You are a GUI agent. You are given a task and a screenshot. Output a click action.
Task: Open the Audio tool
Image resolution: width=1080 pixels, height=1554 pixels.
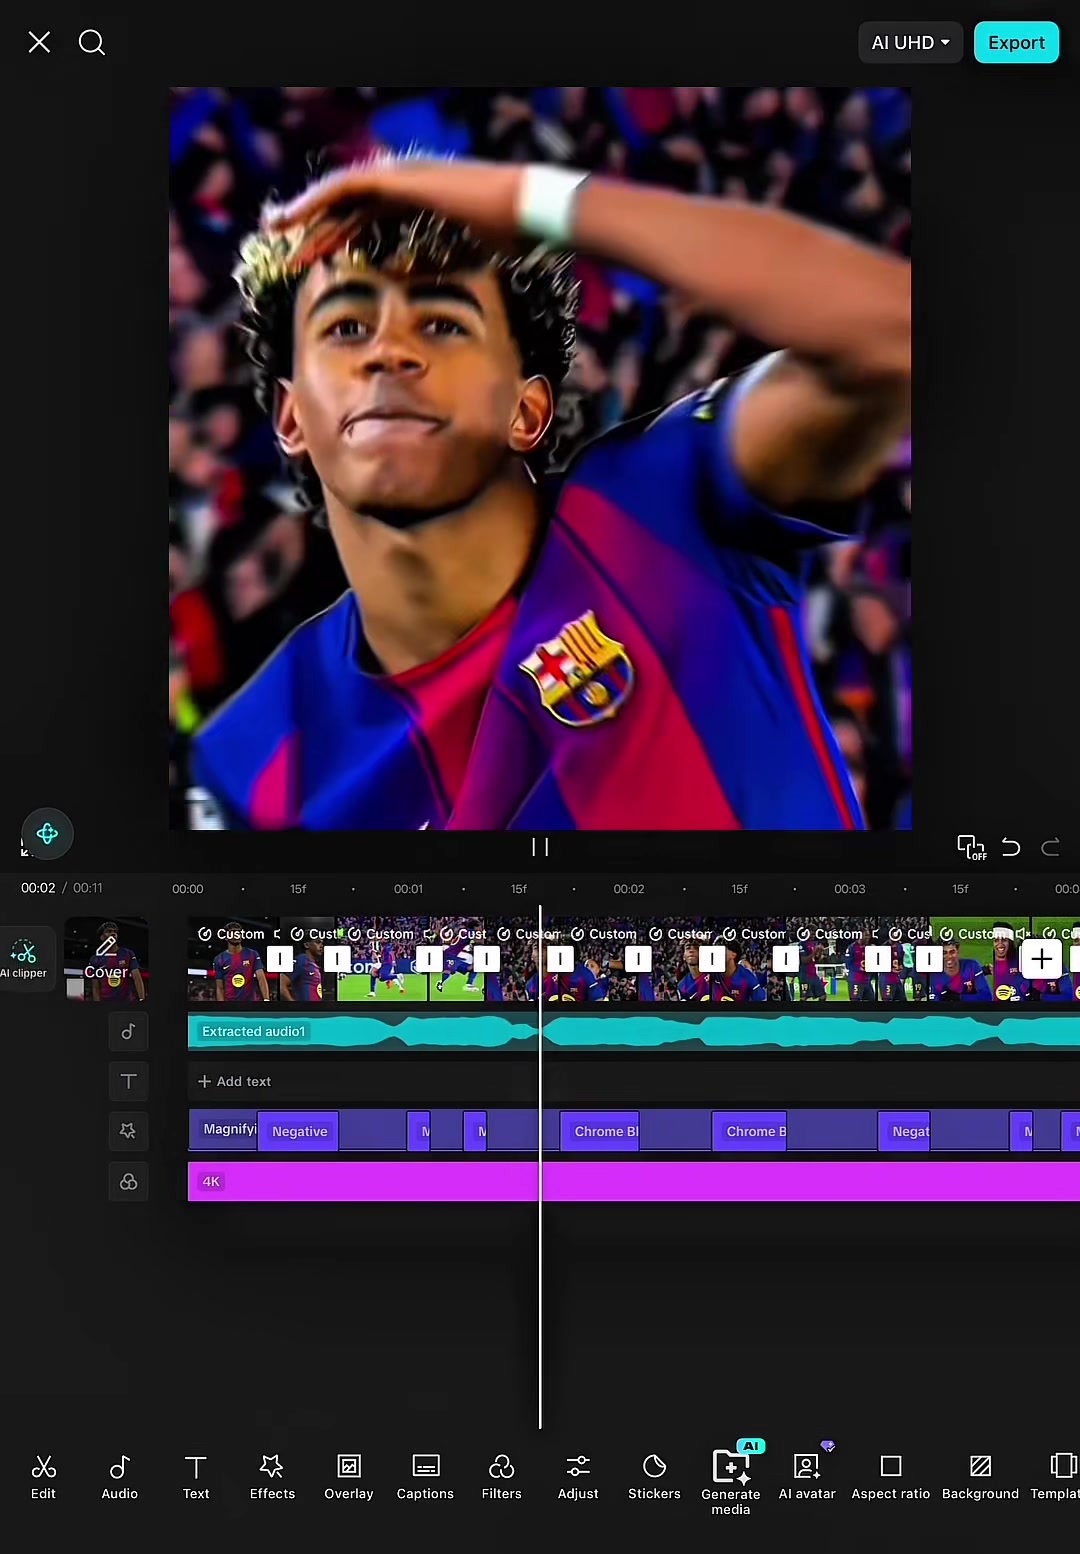pos(119,1477)
